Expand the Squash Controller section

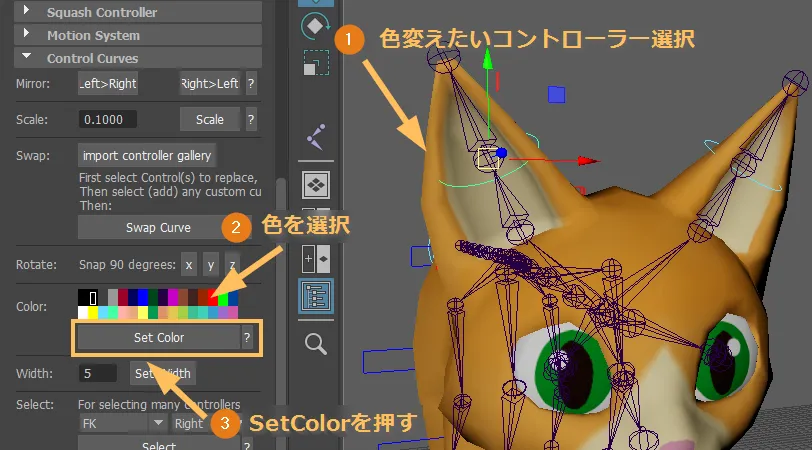click(x=25, y=13)
